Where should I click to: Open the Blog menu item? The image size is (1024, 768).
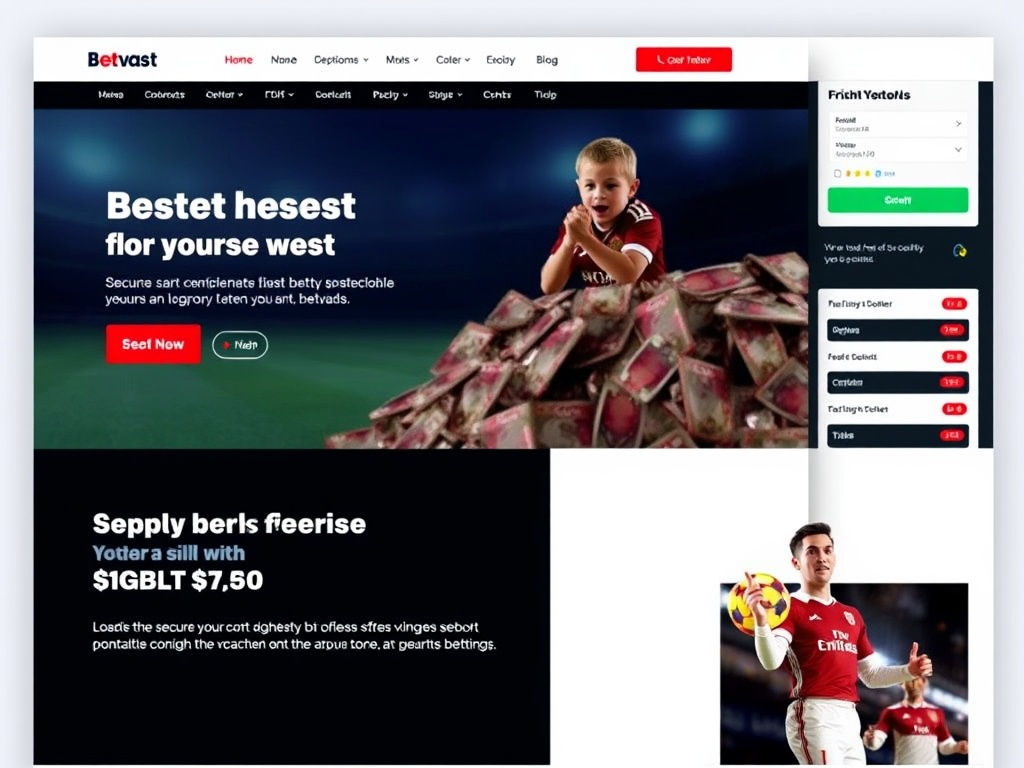(x=547, y=59)
